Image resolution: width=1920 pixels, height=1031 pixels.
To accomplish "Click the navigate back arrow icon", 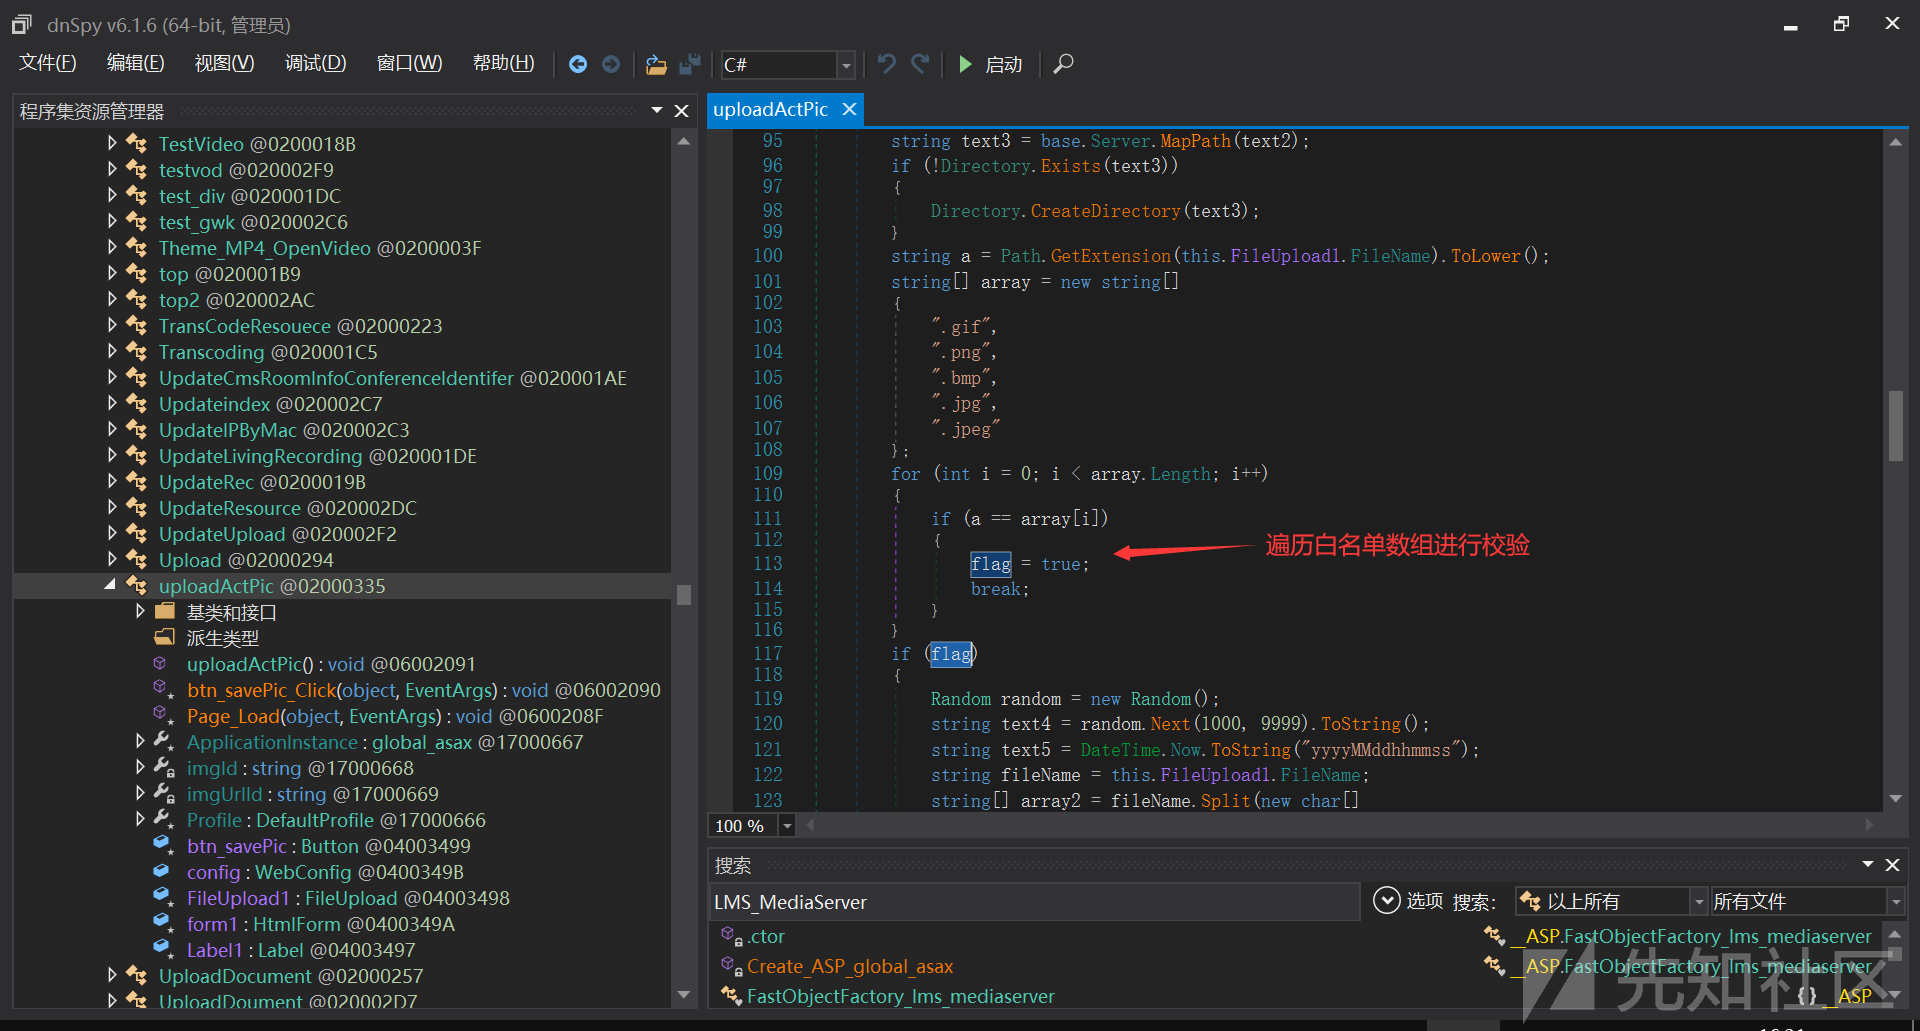I will click(x=578, y=64).
